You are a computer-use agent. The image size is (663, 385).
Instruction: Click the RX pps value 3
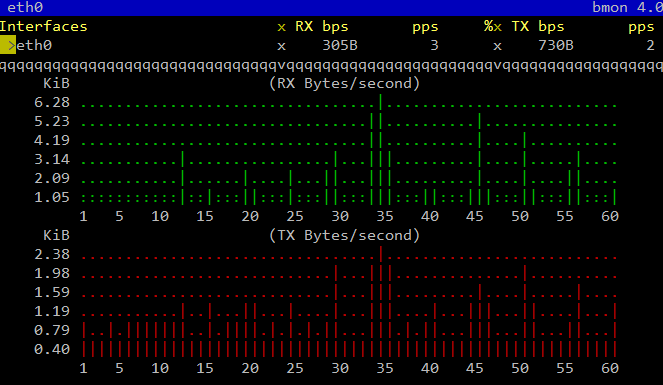(x=434, y=45)
